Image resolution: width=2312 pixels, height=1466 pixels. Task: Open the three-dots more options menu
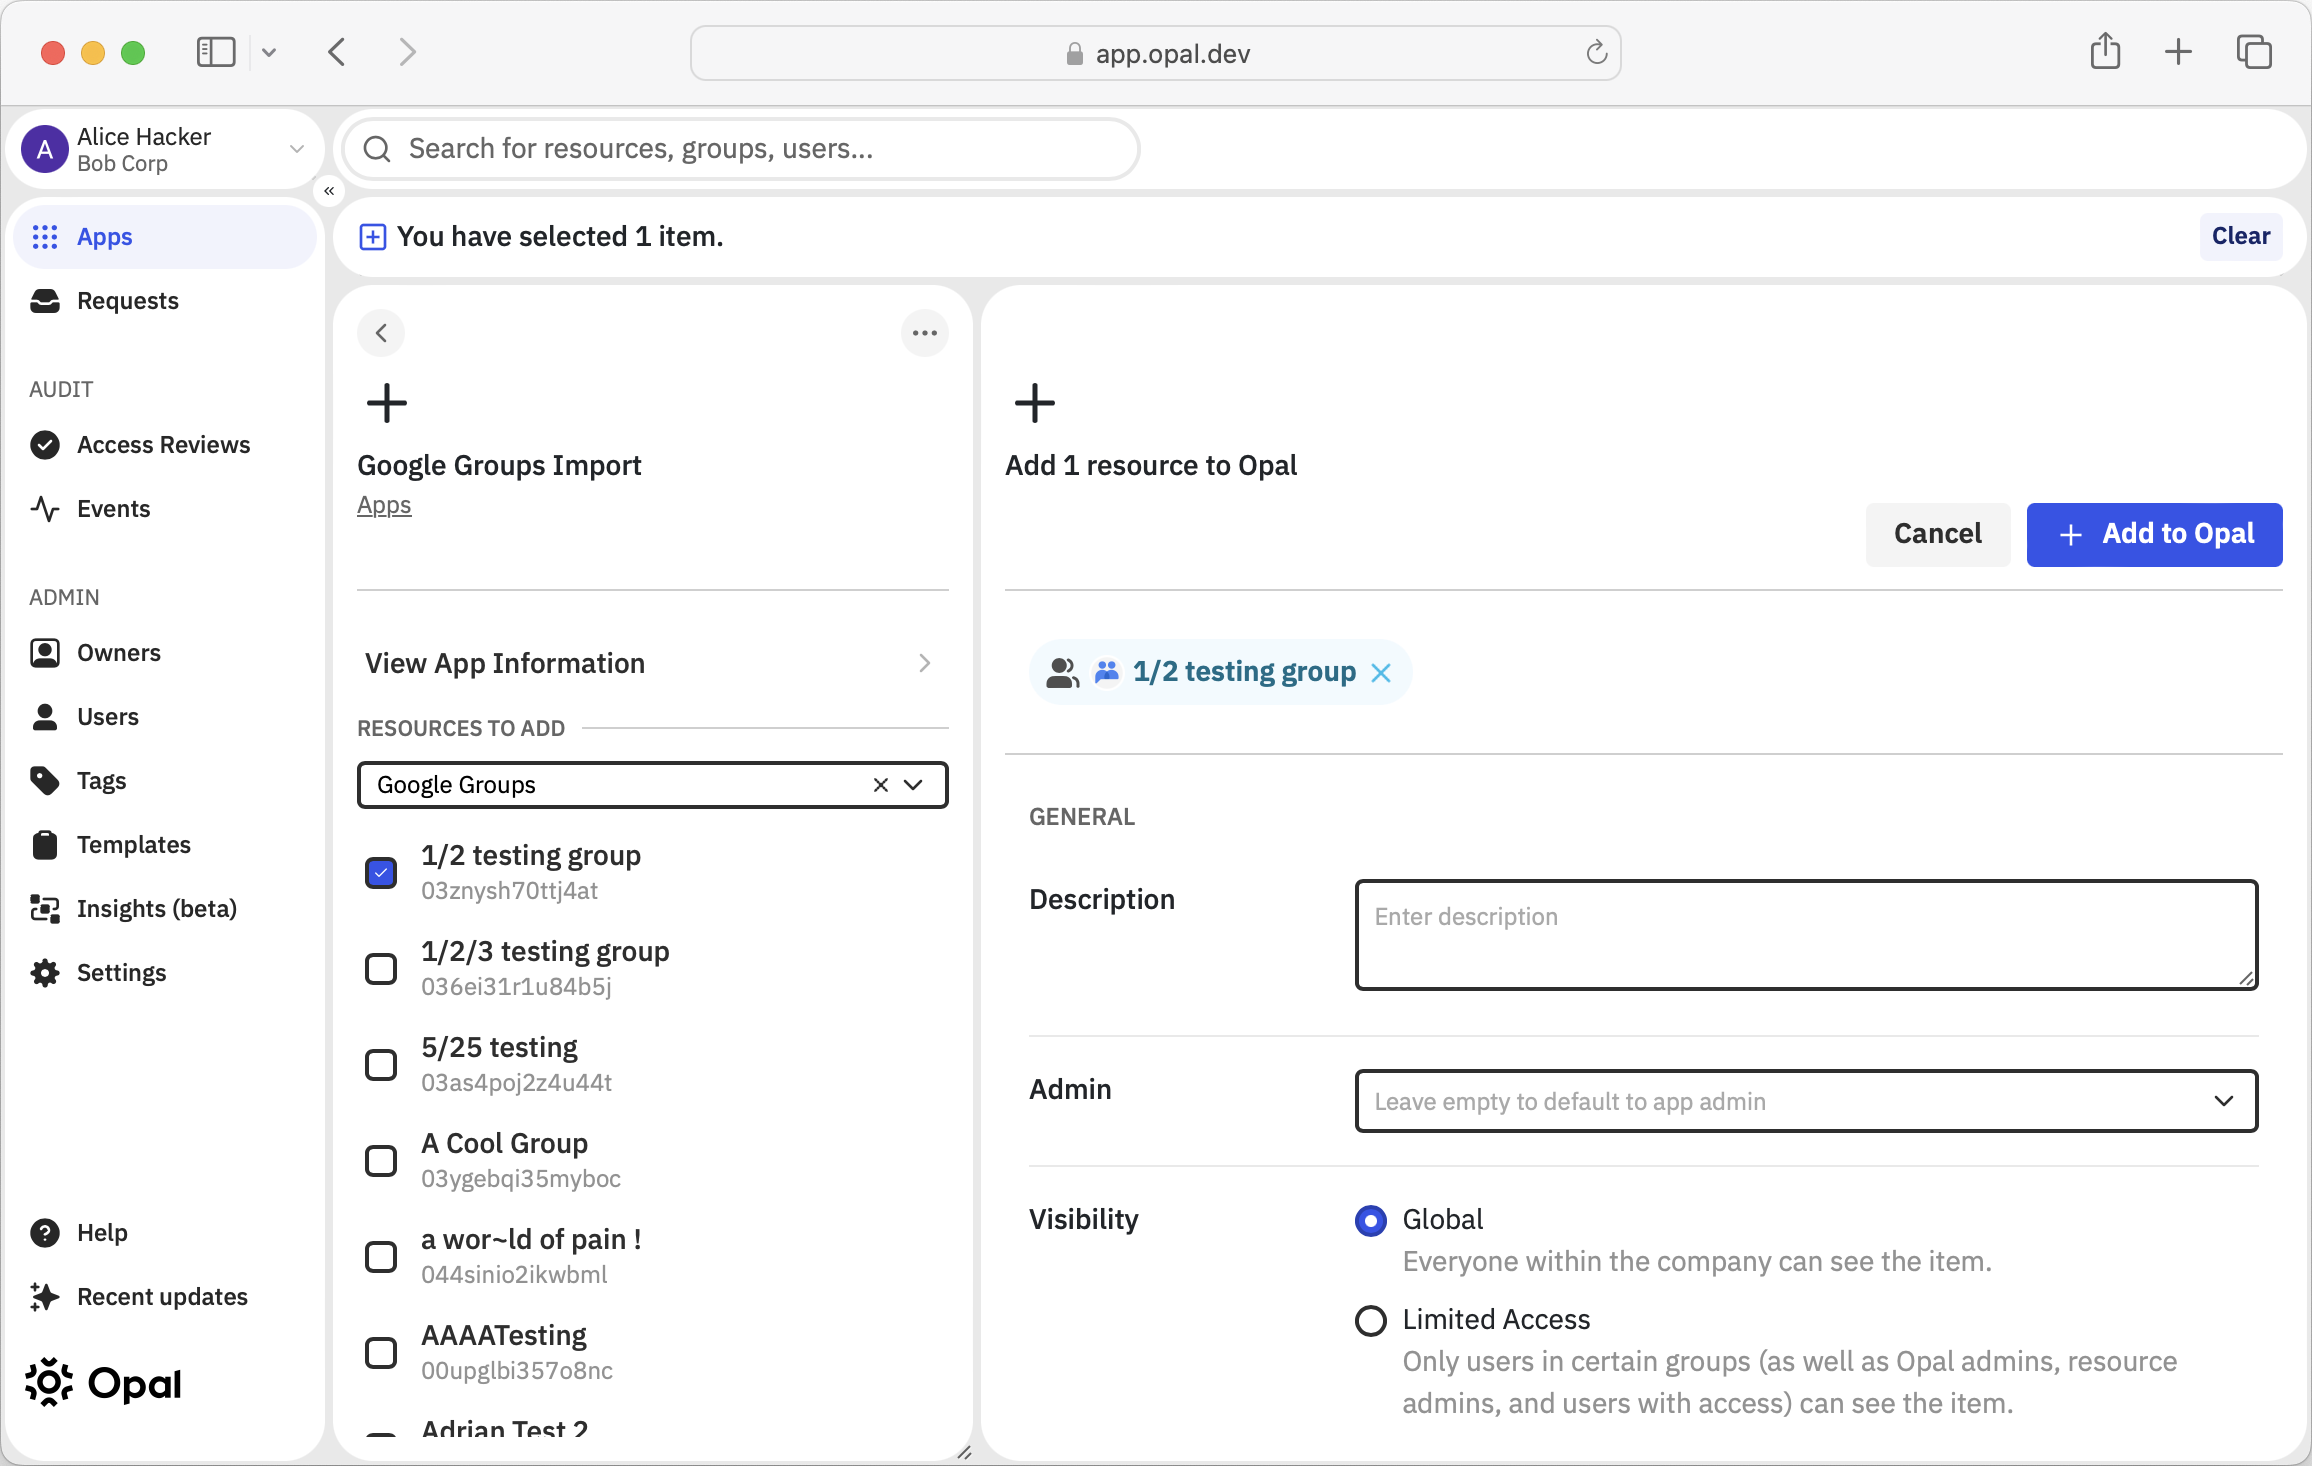click(925, 333)
